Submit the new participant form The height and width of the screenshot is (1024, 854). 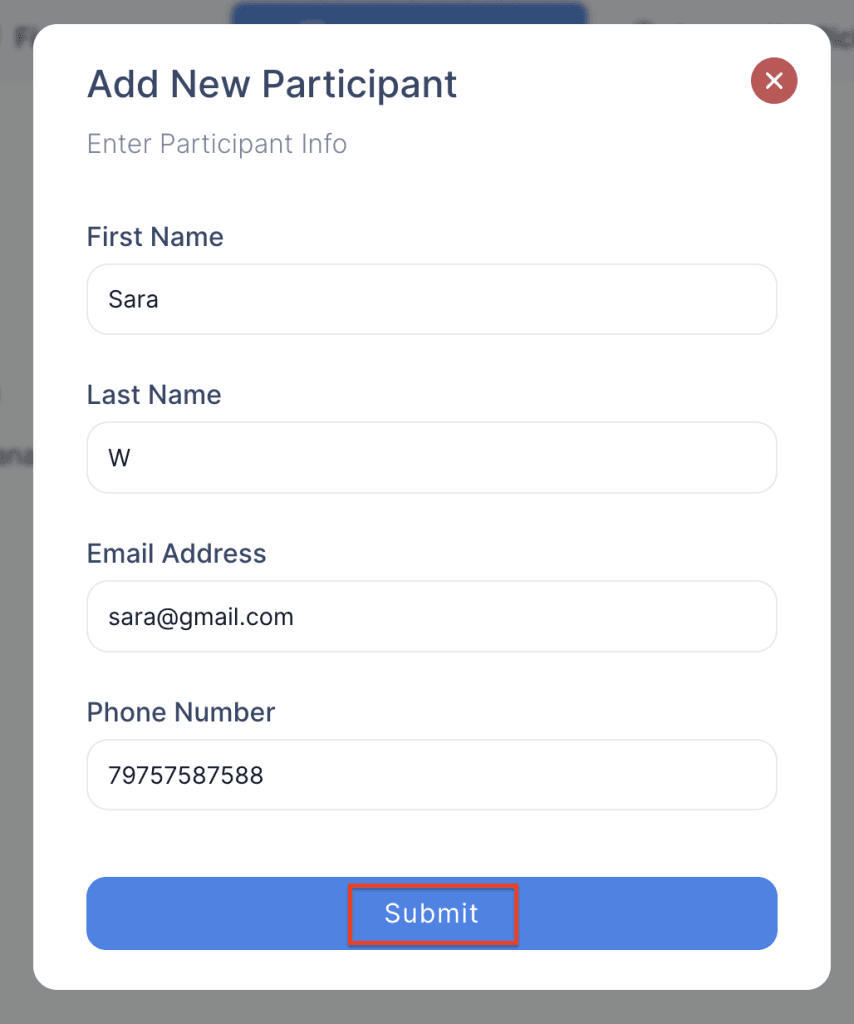pyautogui.click(x=432, y=913)
